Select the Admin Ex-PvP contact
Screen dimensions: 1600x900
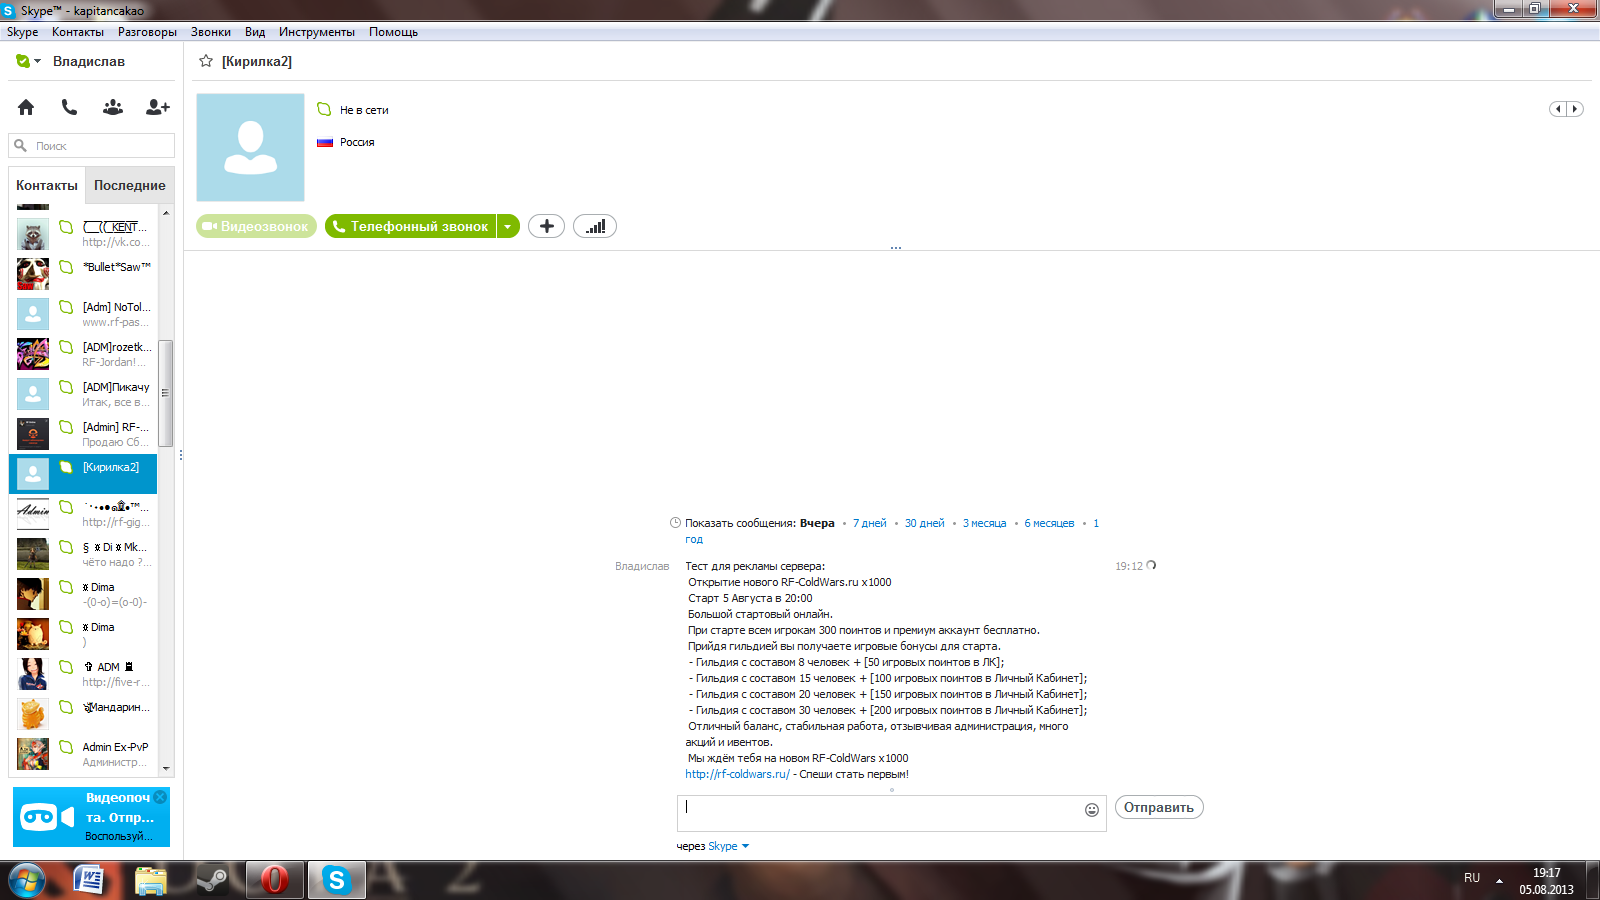pyautogui.click(x=83, y=754)
